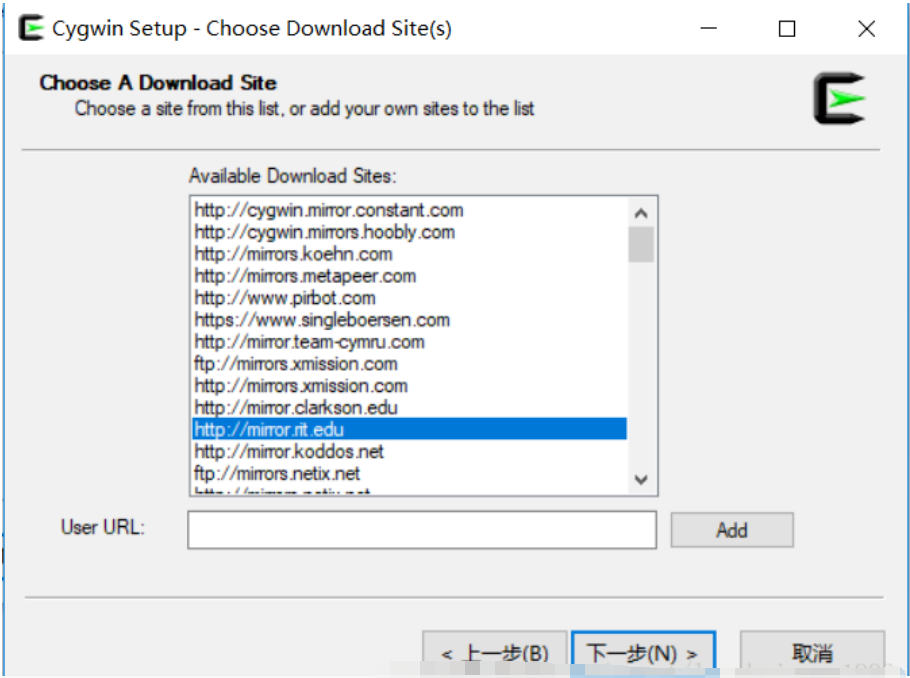
Task: Choose http://mirrors.koehn.com download site
Action: point(293,254)
